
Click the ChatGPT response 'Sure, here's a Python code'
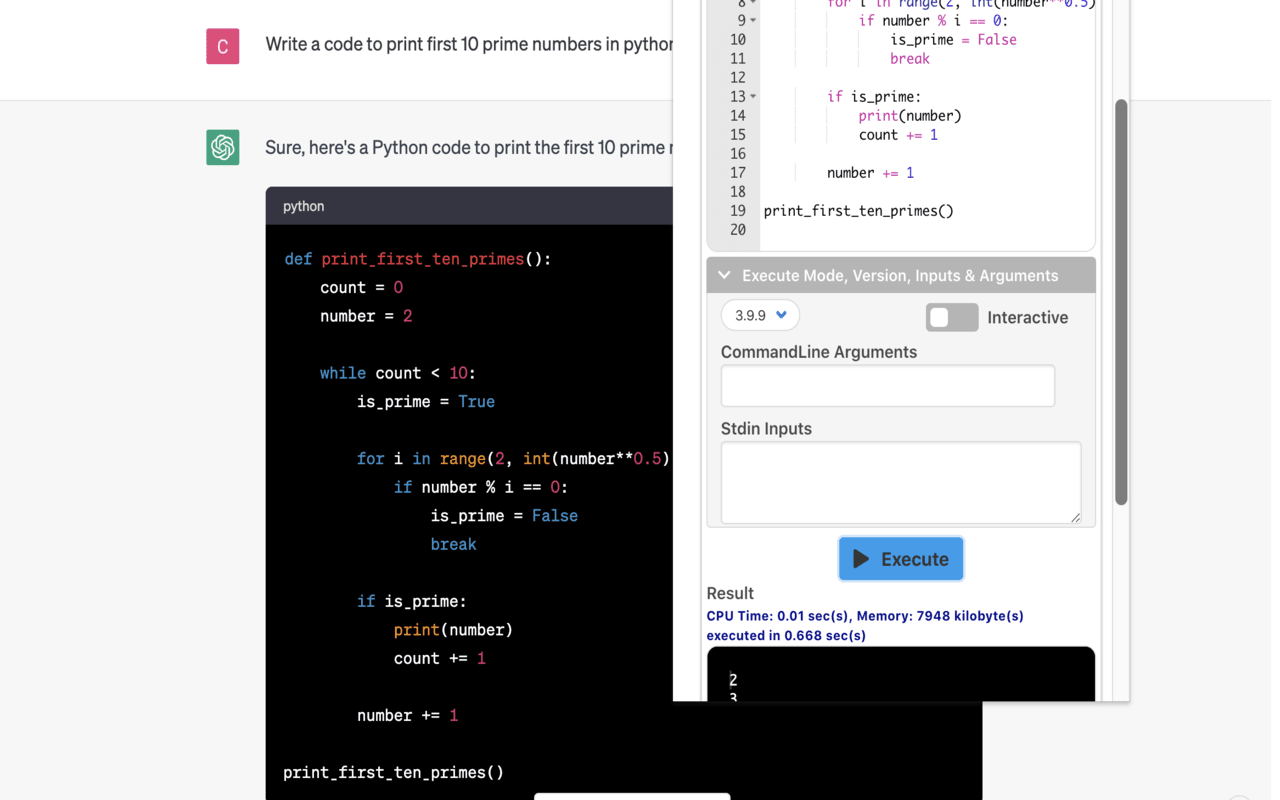(x=469, y=148)
